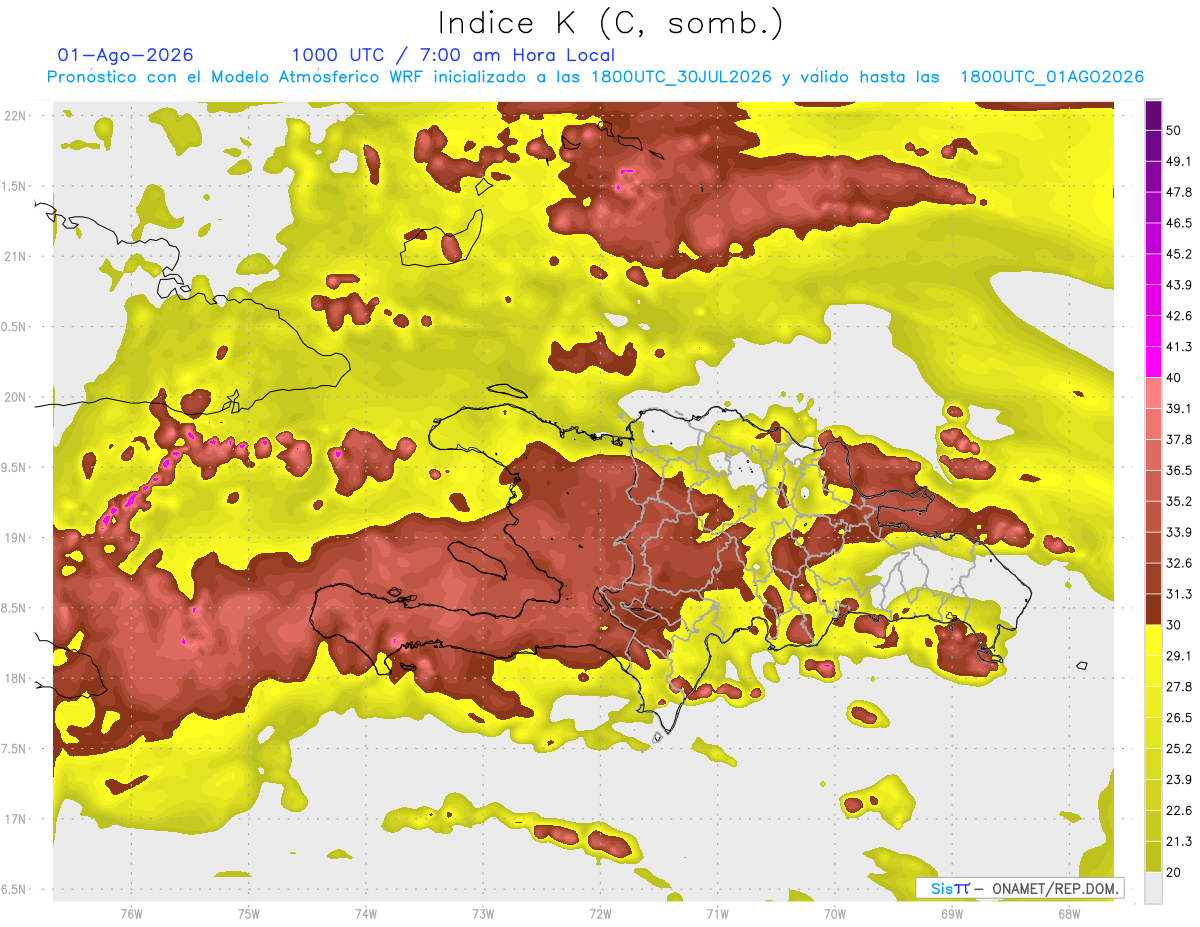The width and height of the screenshot is (1200, 927).
Task: Click the "73W" longitude label
Action: pos(483,913)
